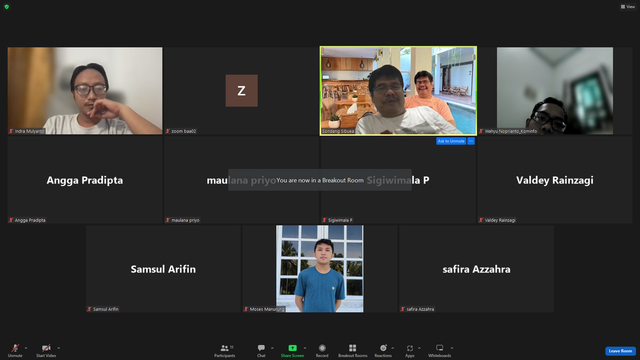Click muted mic icon beside Valdey Rainzagi label
This screenshot has height=360, width=640.
click(481, 220)
